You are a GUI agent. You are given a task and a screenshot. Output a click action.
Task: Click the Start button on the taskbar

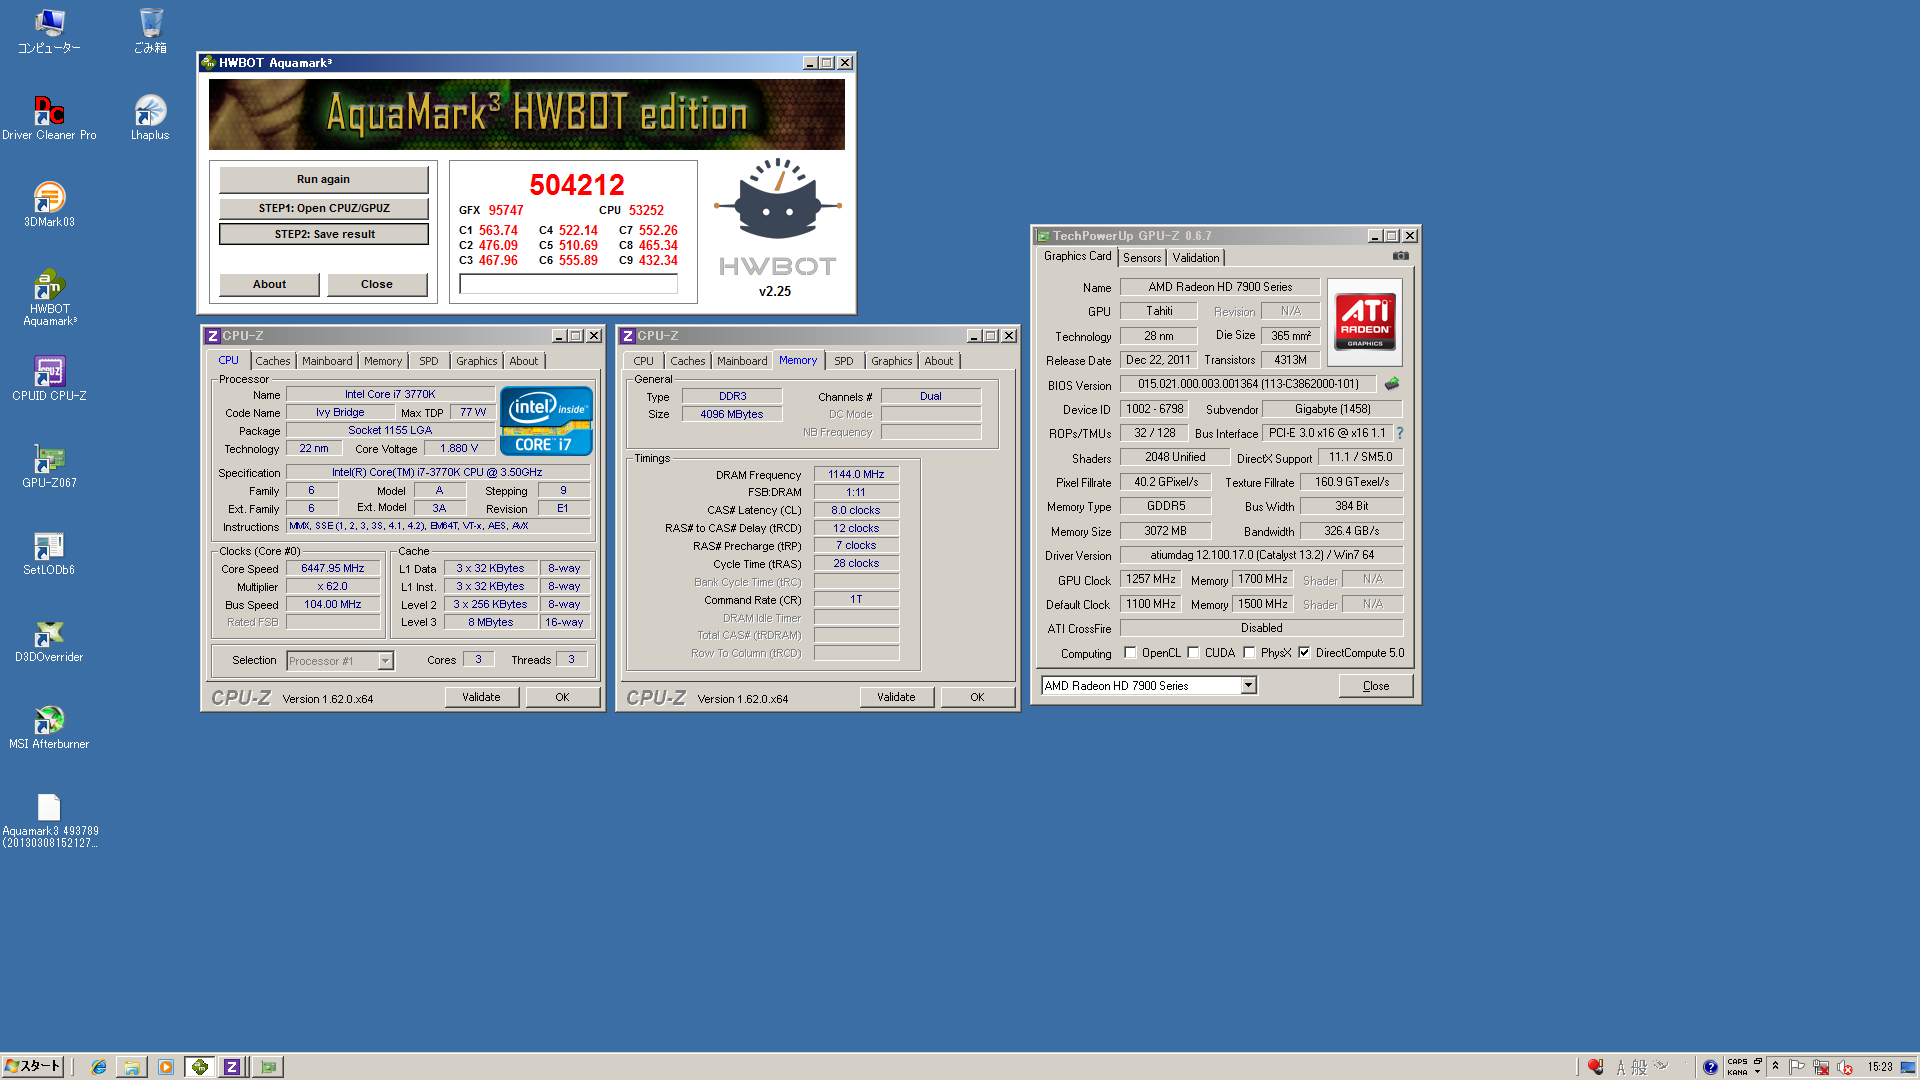(x=33, y=1067)
